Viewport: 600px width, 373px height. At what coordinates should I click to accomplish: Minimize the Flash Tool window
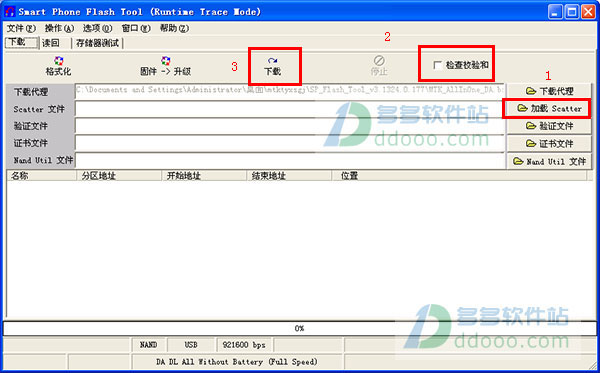click(x=555, y=12)
